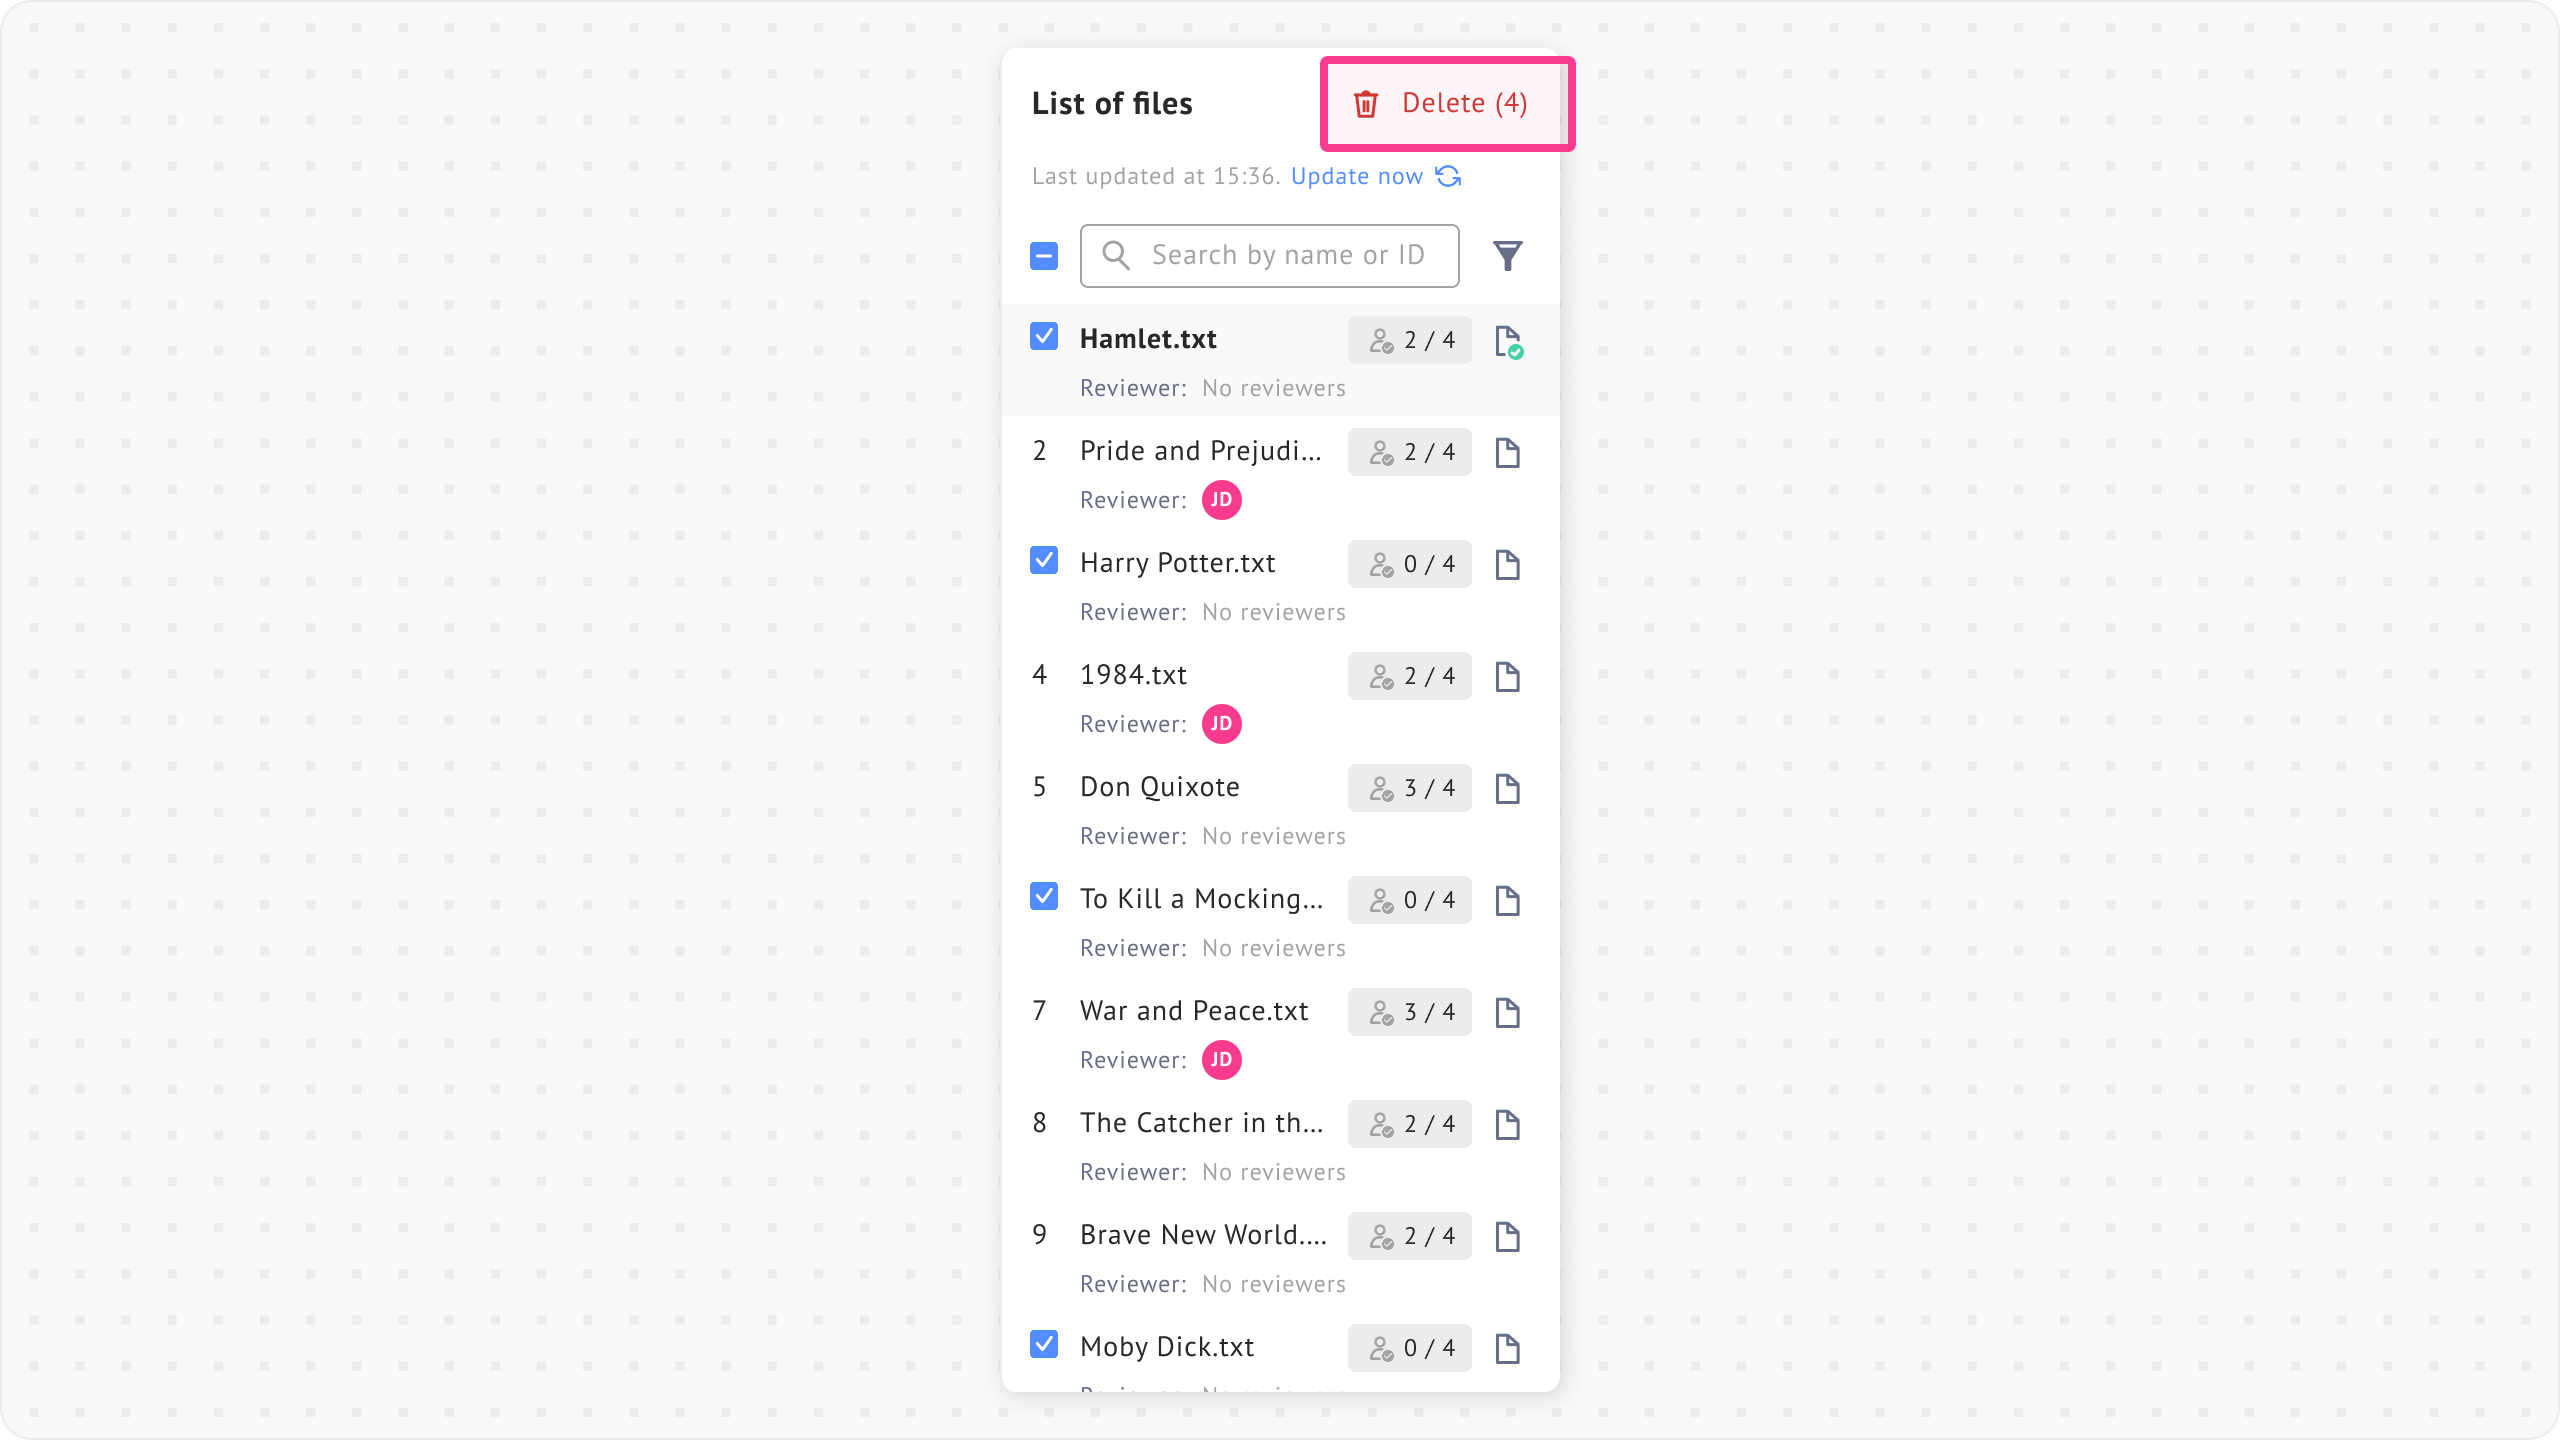Click the document icon for 1984.txt
This screenshot has height=1440, width=2560.
coord(1508,677)
